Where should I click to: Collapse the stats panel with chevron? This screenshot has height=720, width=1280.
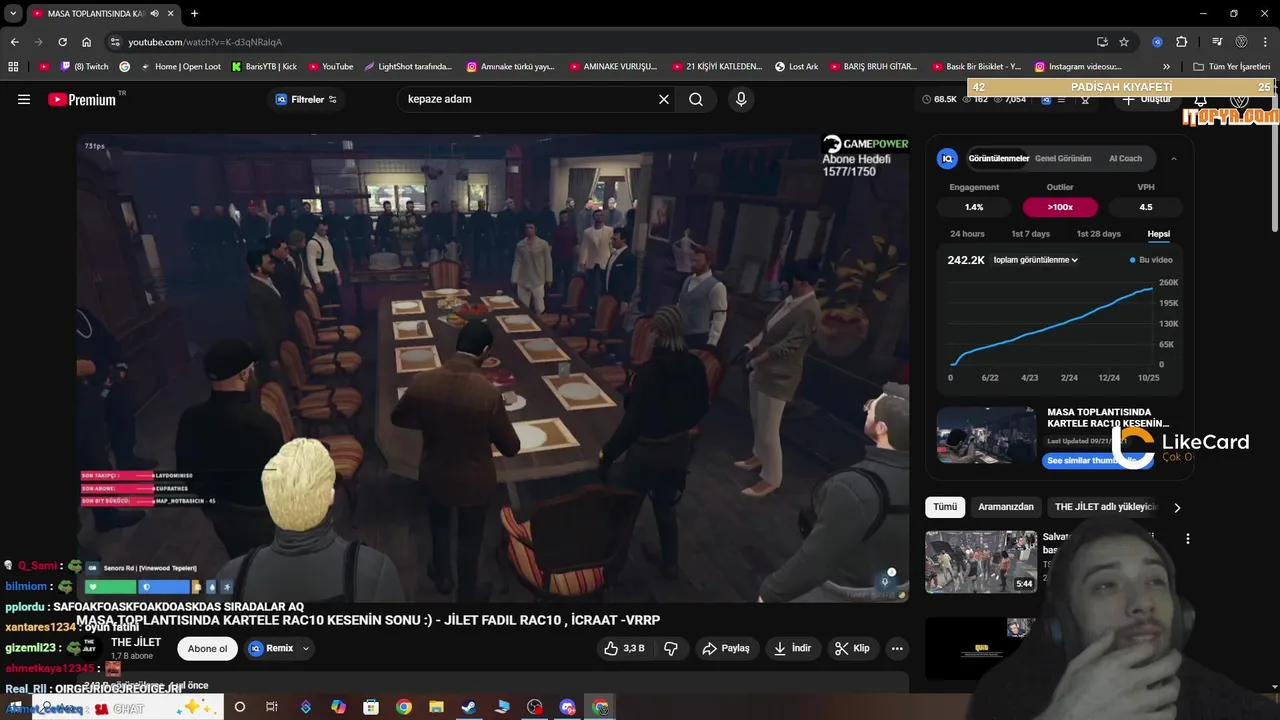pos(1174,158)
